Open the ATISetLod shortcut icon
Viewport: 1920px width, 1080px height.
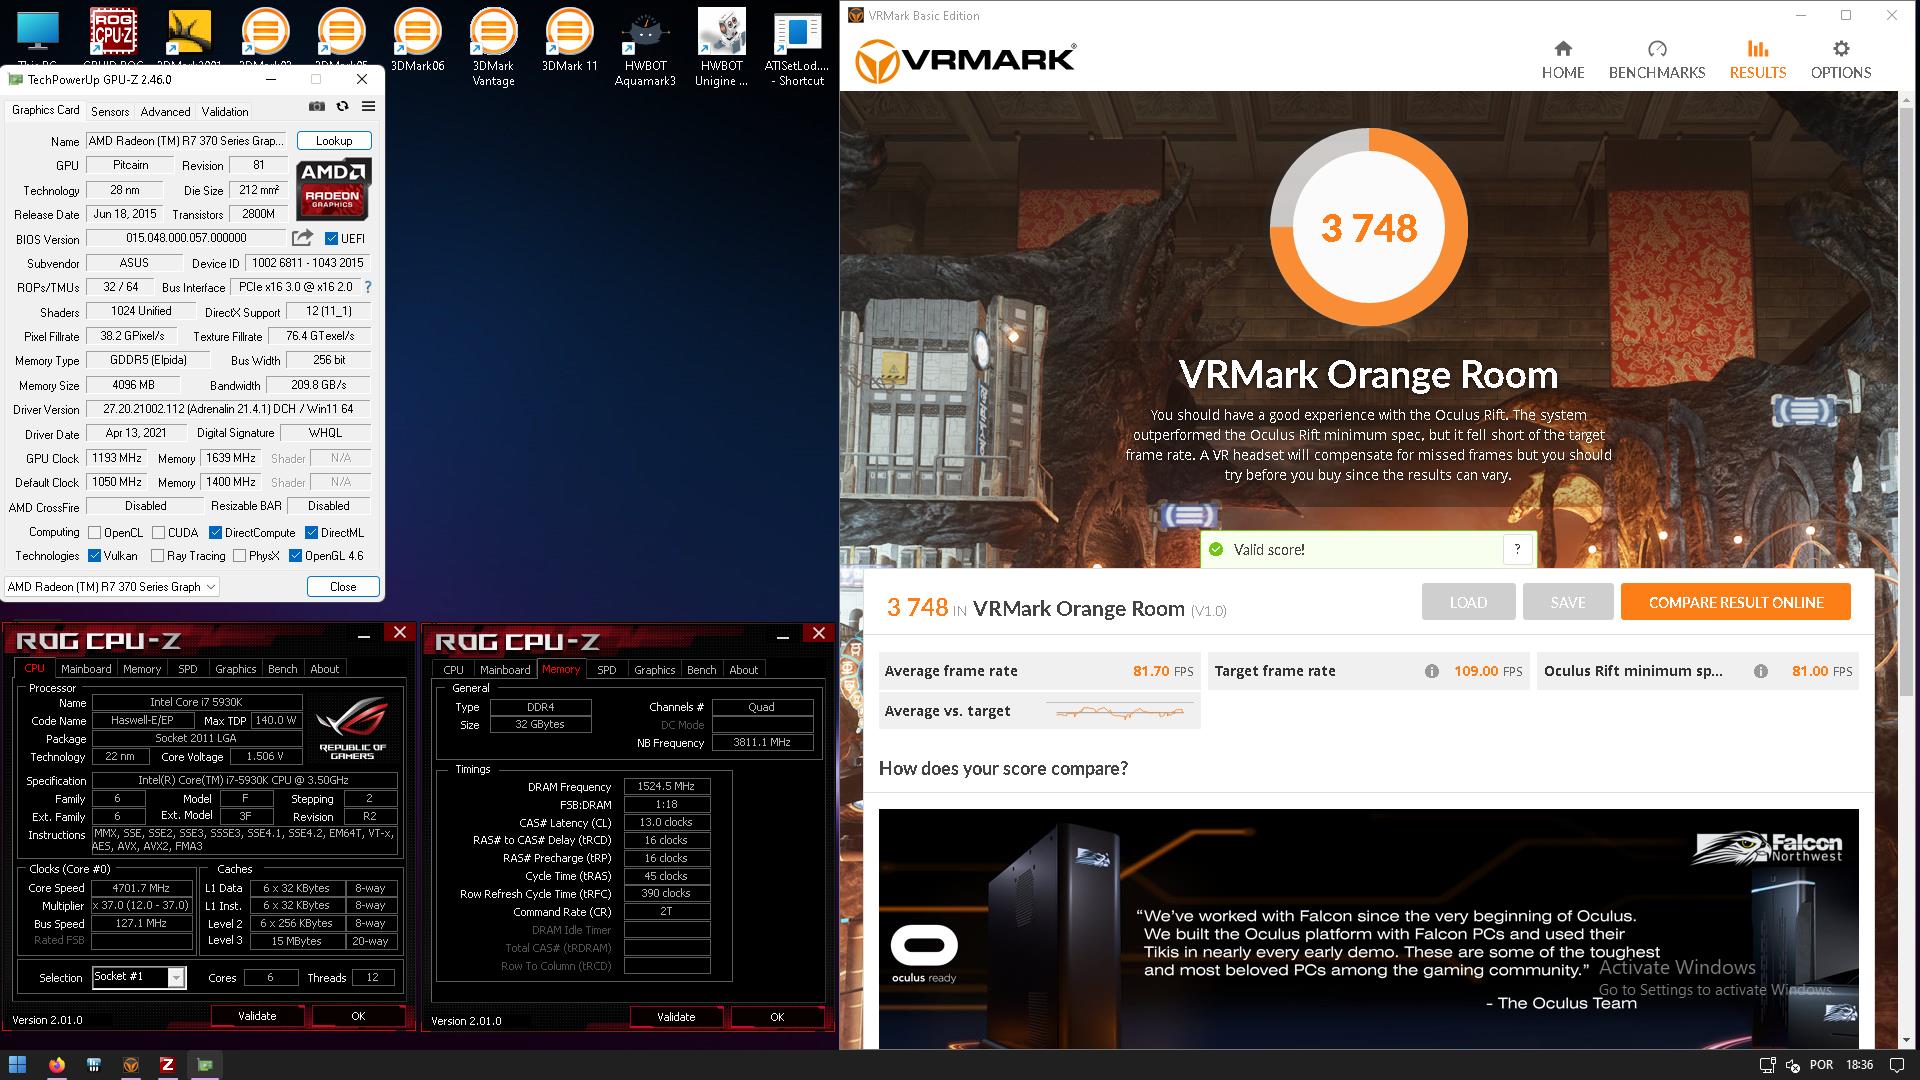point(797,46)
